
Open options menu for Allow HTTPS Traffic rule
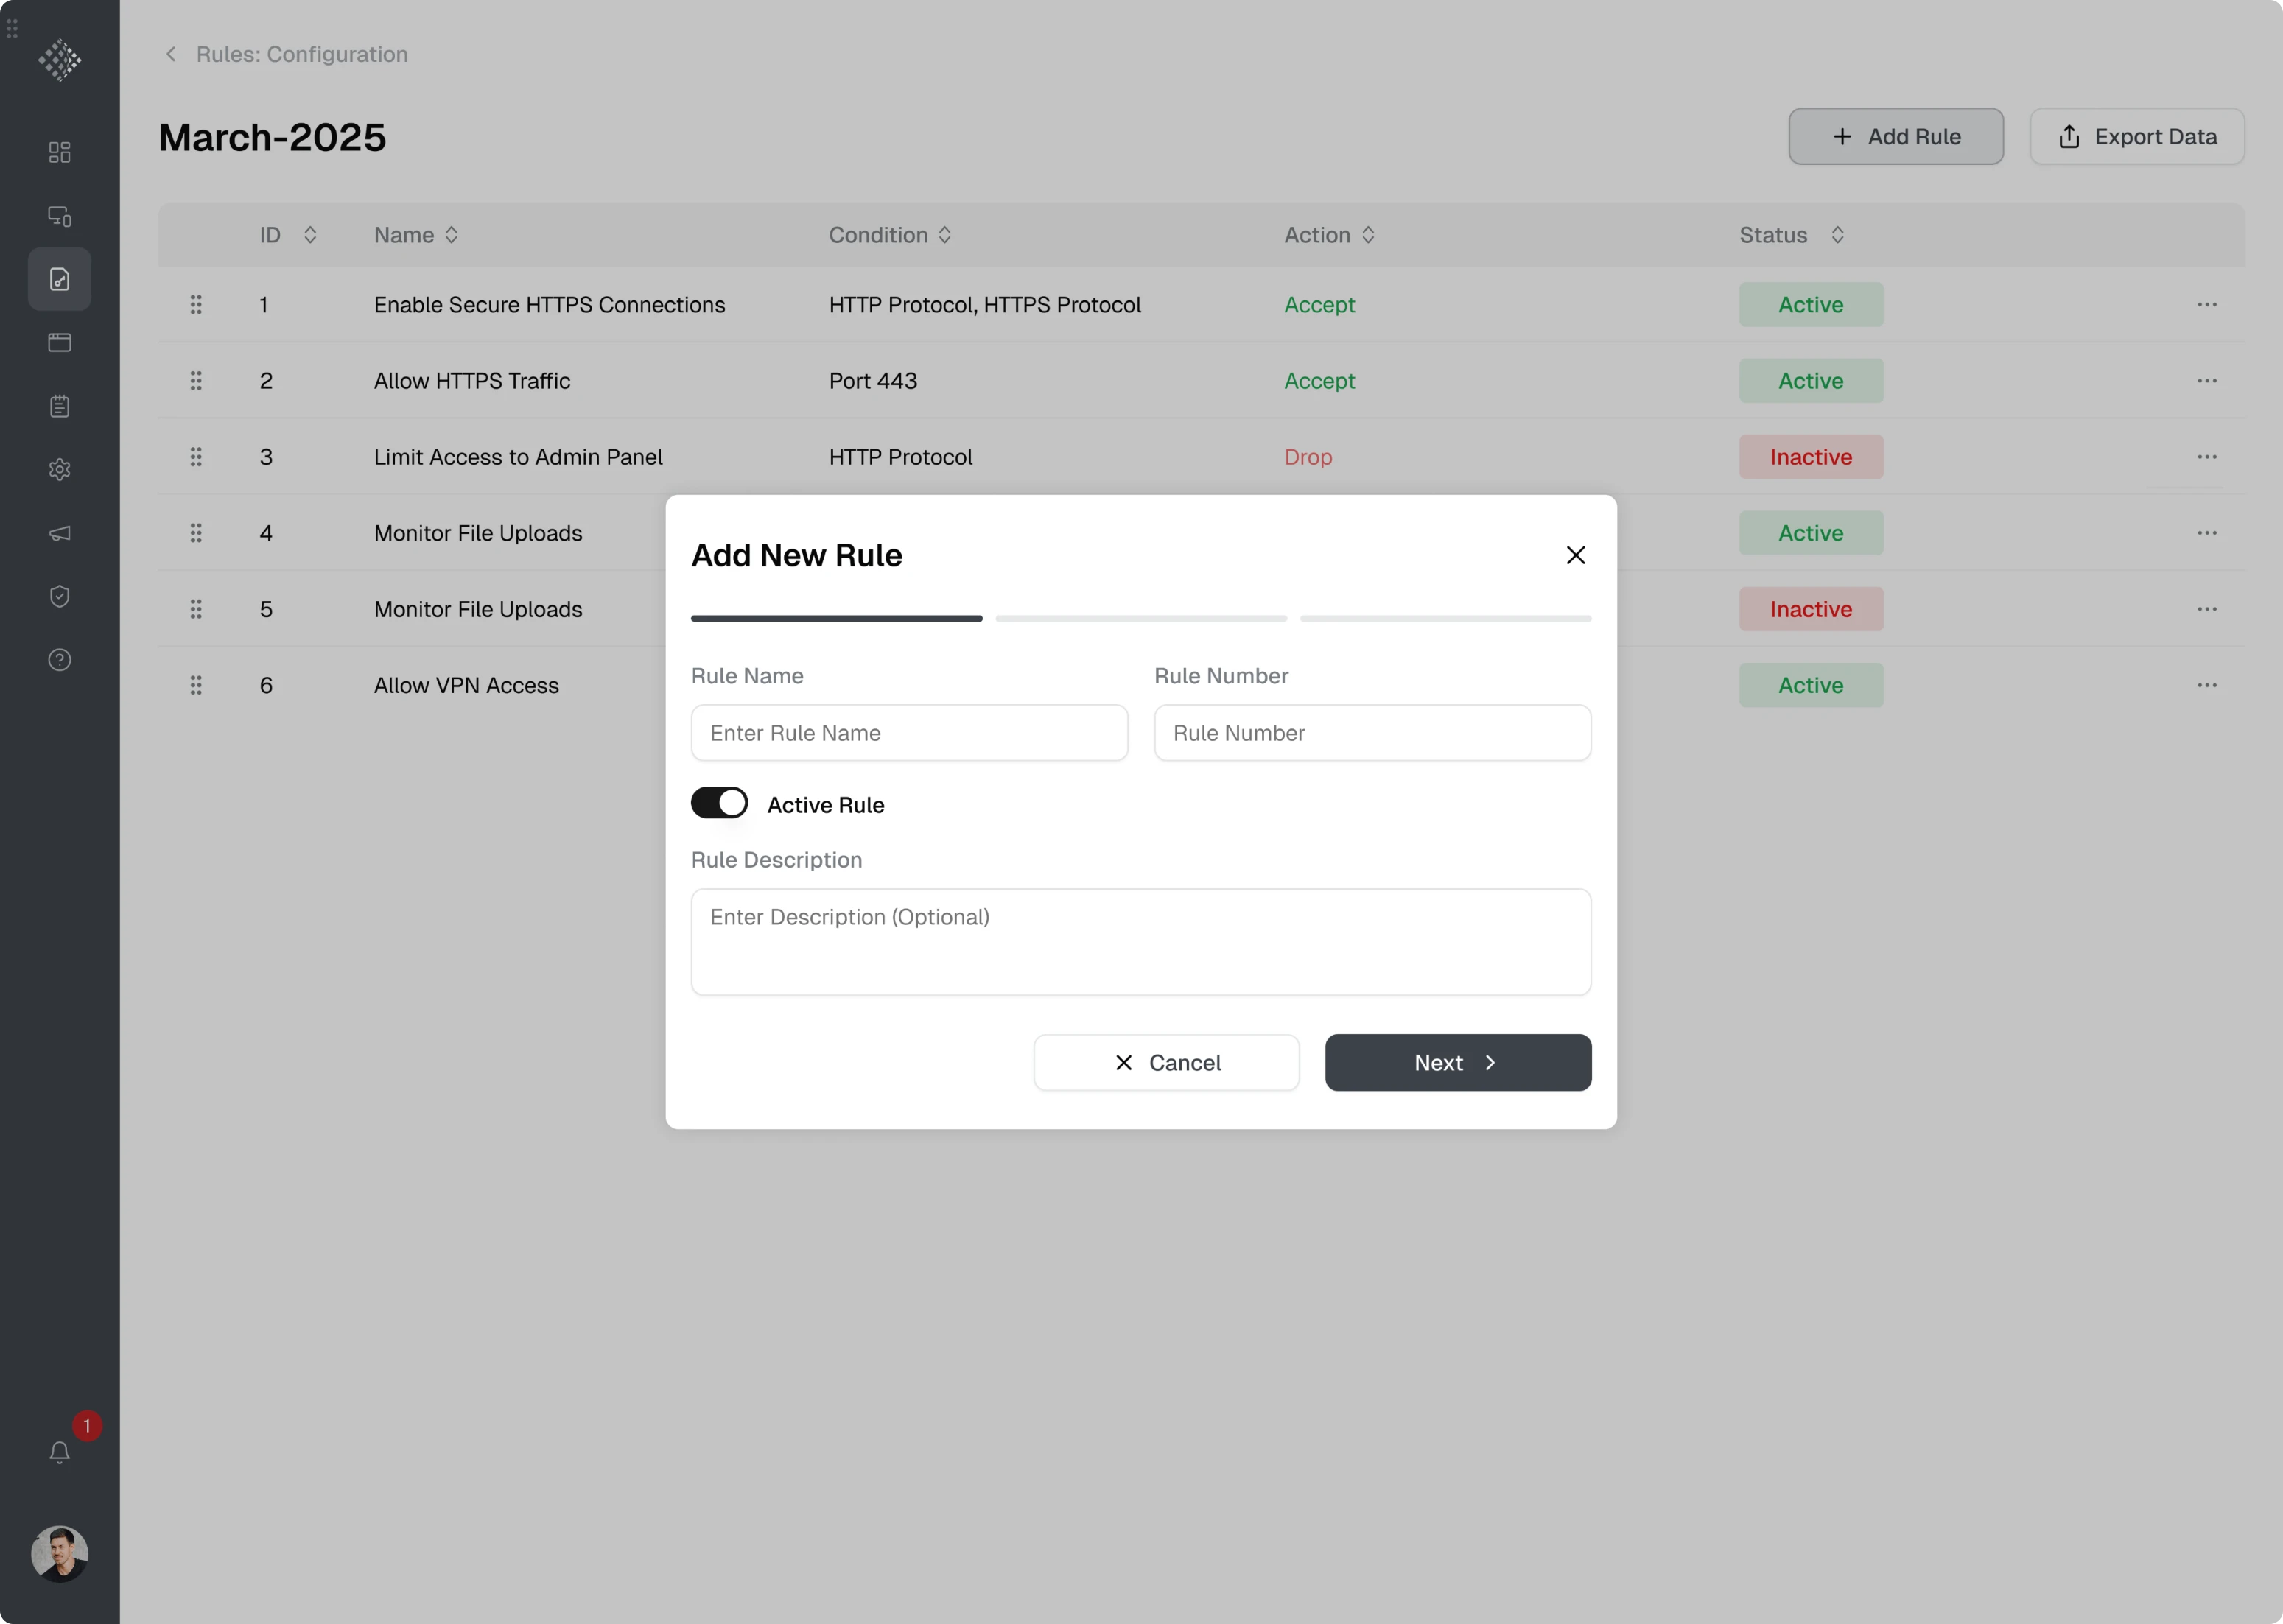pos(2208,381)
